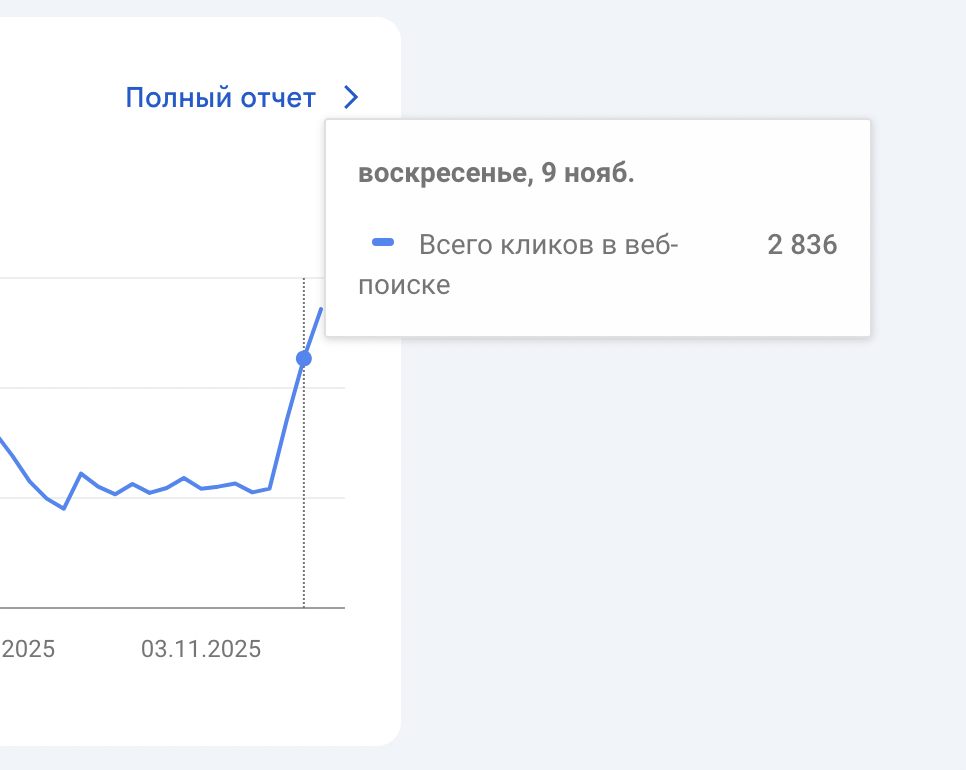
Task: Click the small peak right after the lowest dip
Action: coord(81,473)
